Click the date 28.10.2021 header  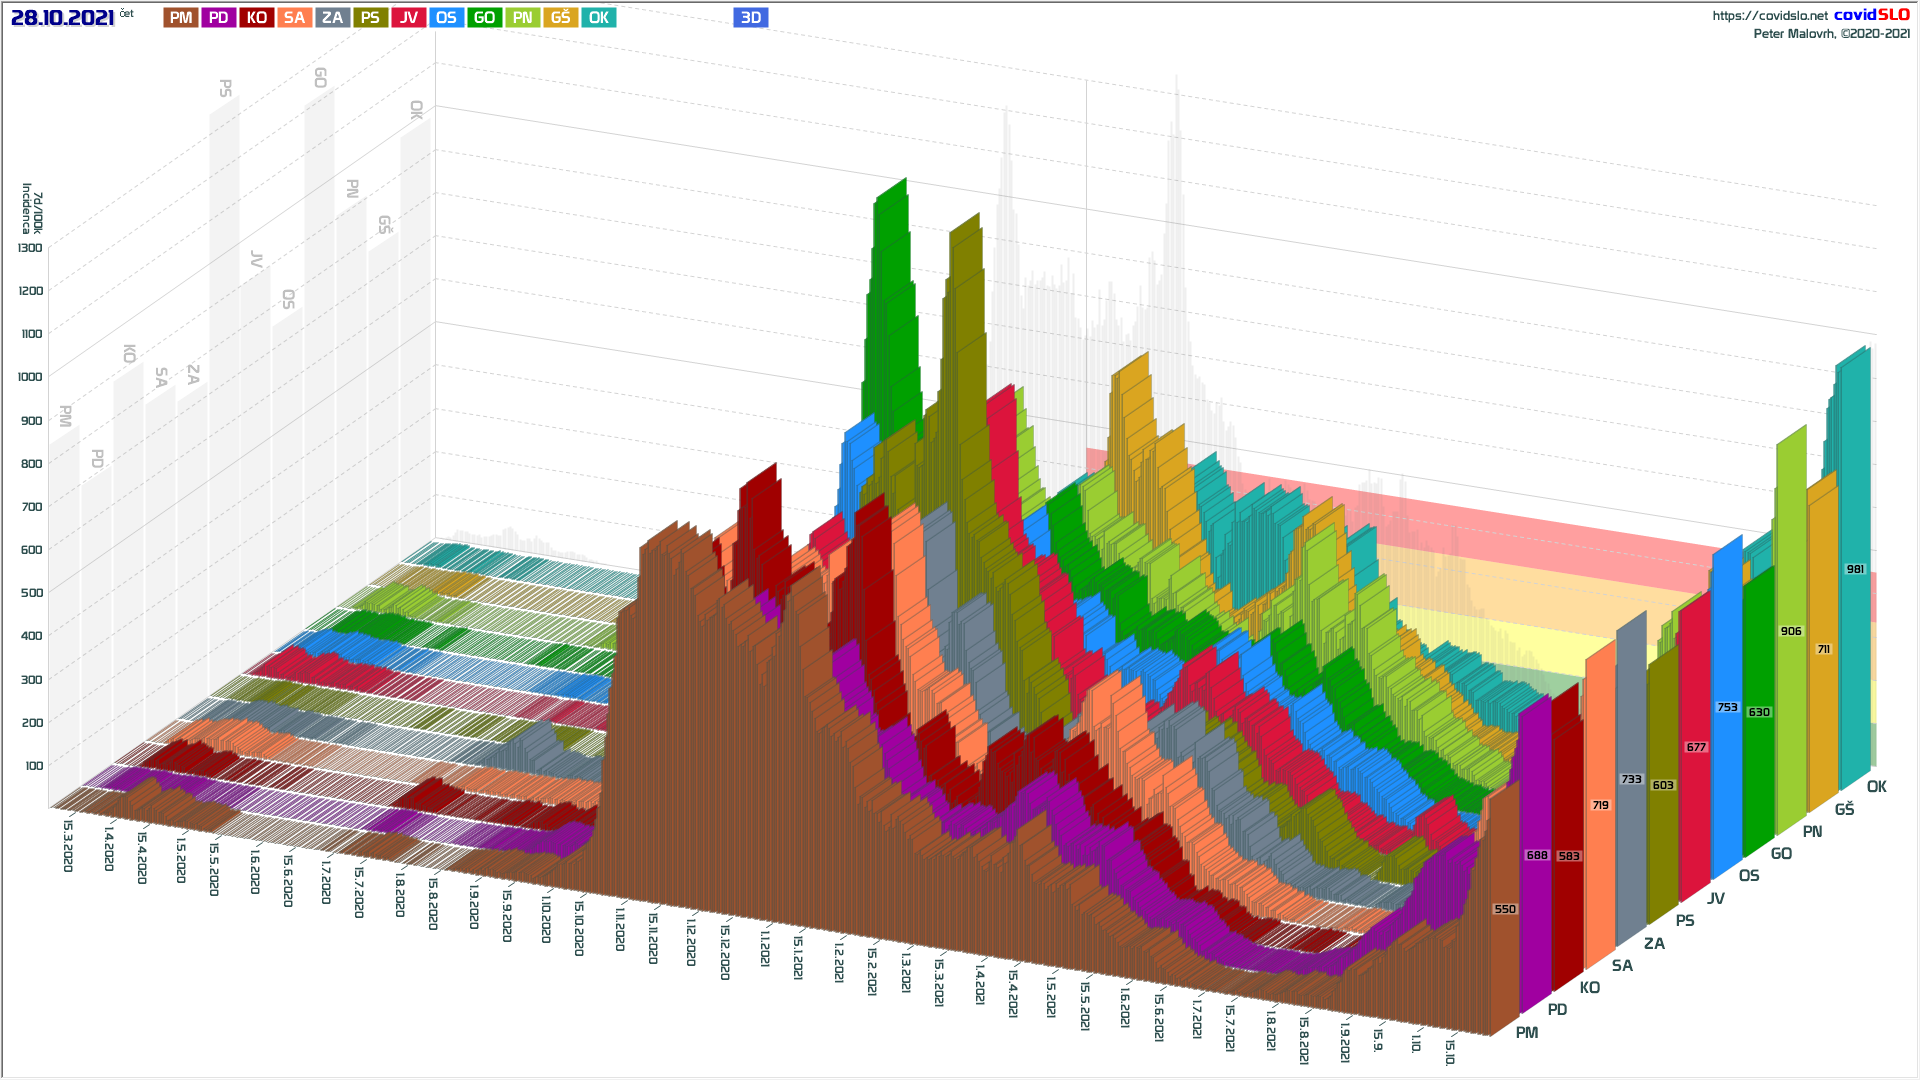click(62, 18)
